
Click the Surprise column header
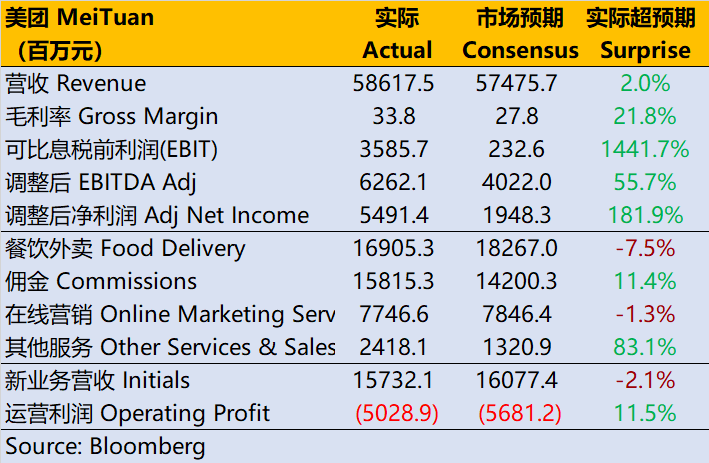click(645, 34)
